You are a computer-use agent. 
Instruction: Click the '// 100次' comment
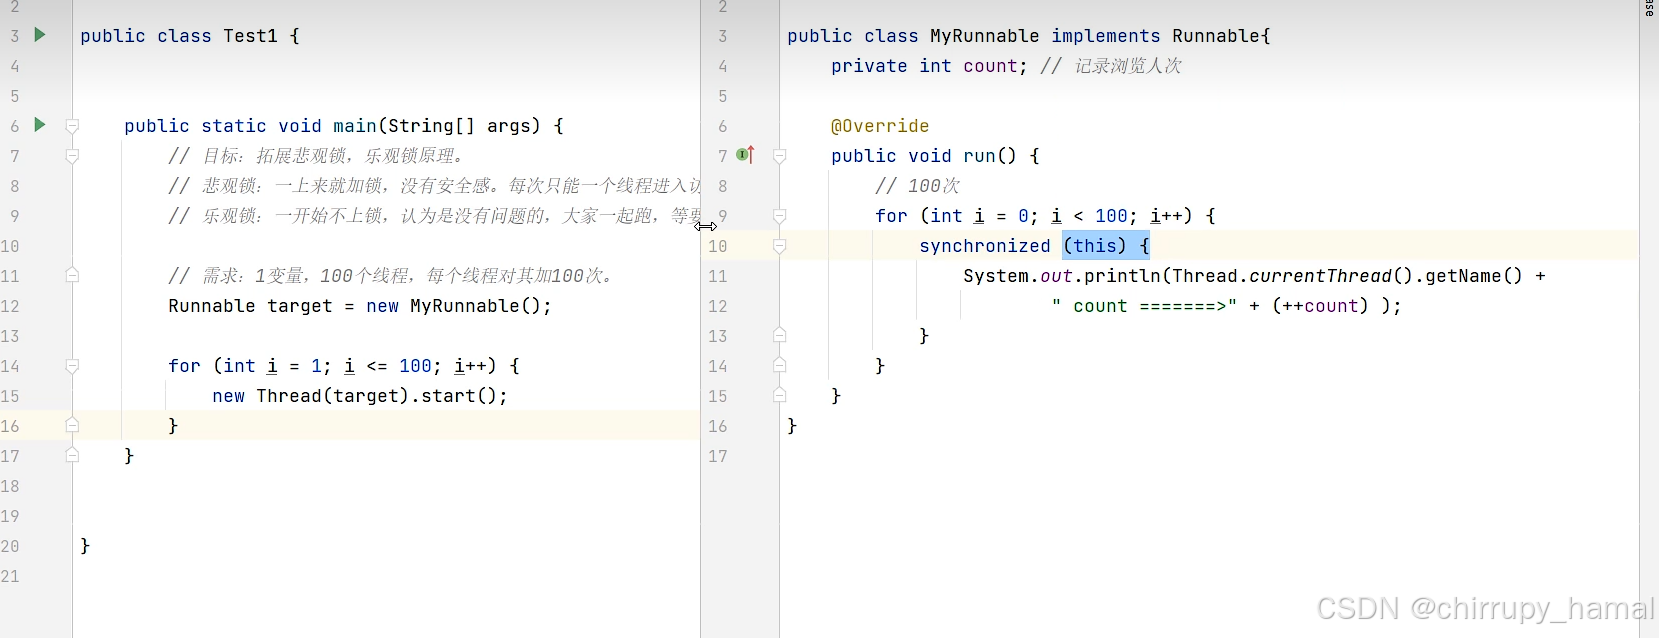pos(917,186)
